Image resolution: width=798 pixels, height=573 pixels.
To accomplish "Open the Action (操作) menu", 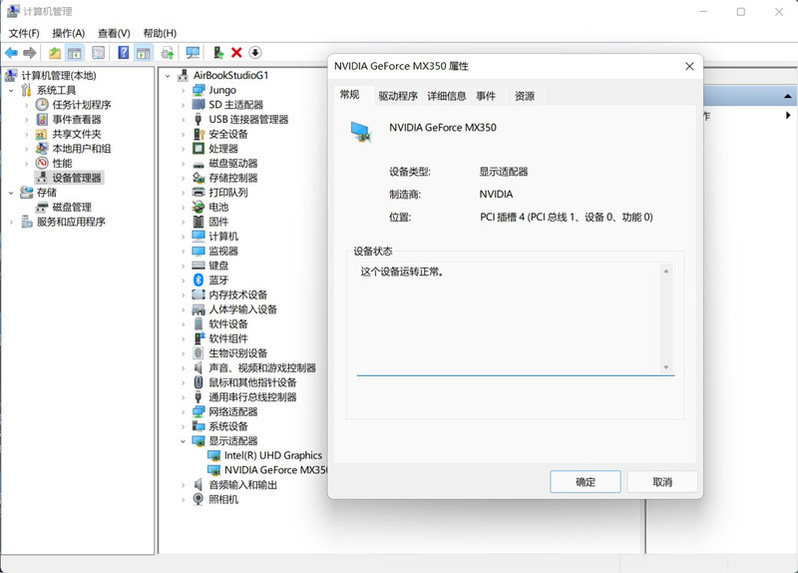I will [68, 33].
